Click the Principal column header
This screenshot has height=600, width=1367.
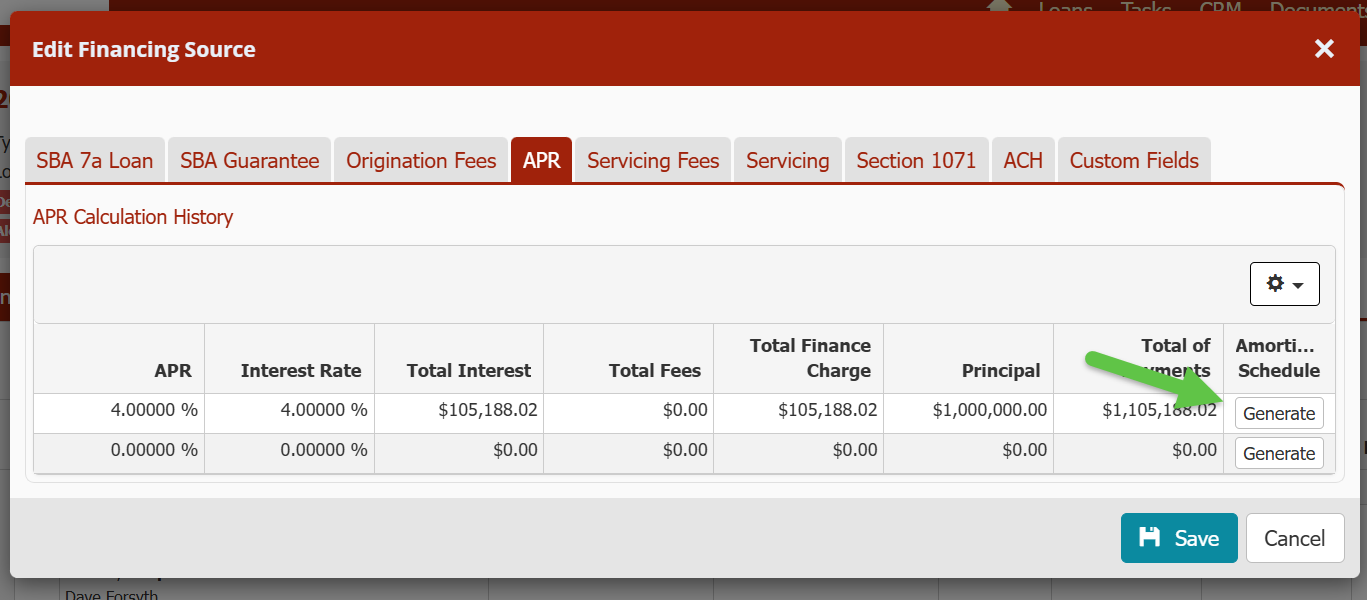pyautogui.click(x=969, y=358)
